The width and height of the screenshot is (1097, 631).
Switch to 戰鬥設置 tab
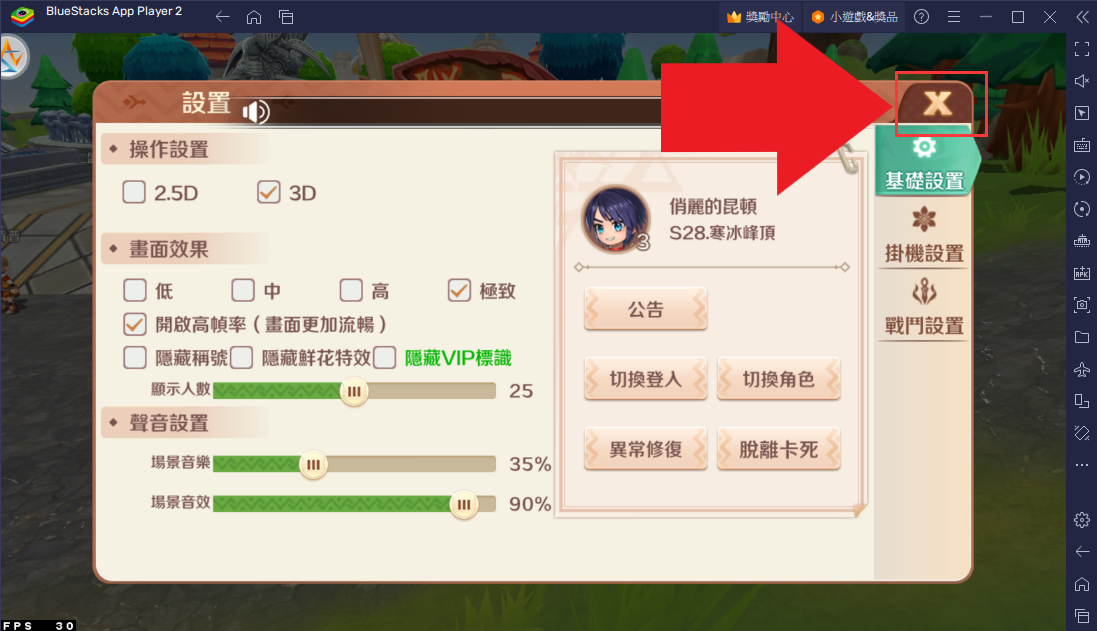[924, 308]
